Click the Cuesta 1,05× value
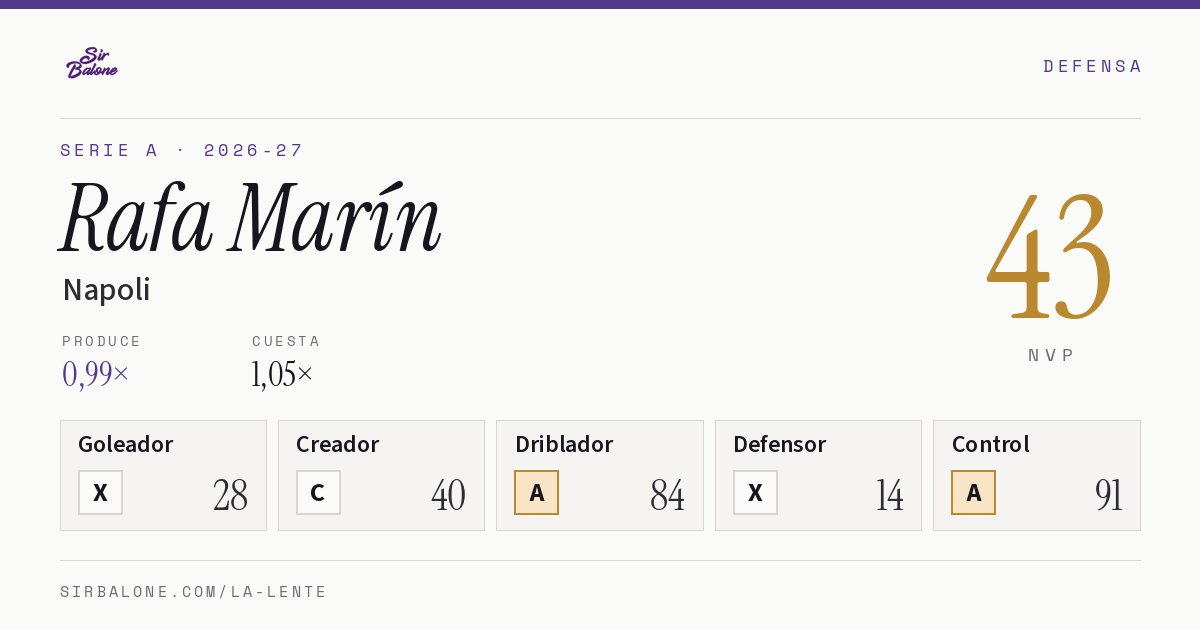 (282, 373)
